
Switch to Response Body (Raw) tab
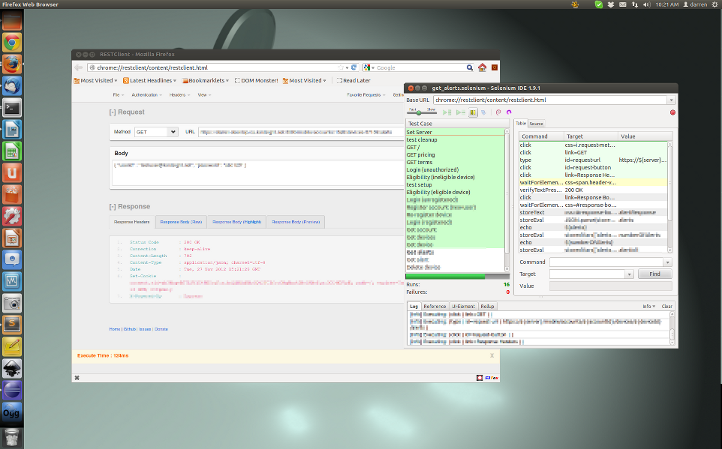[x=181, y=222]
